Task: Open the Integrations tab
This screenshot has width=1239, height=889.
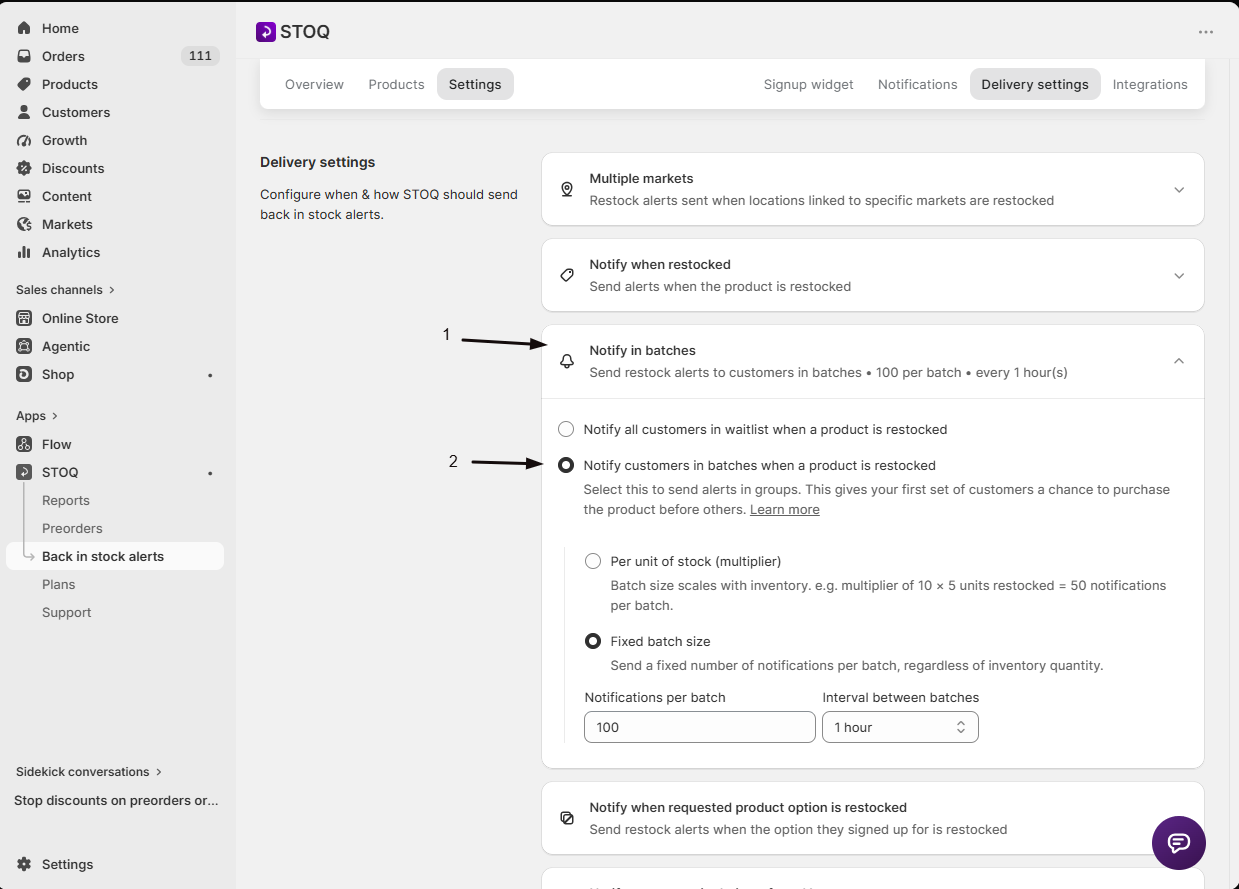Action: 1150,84
